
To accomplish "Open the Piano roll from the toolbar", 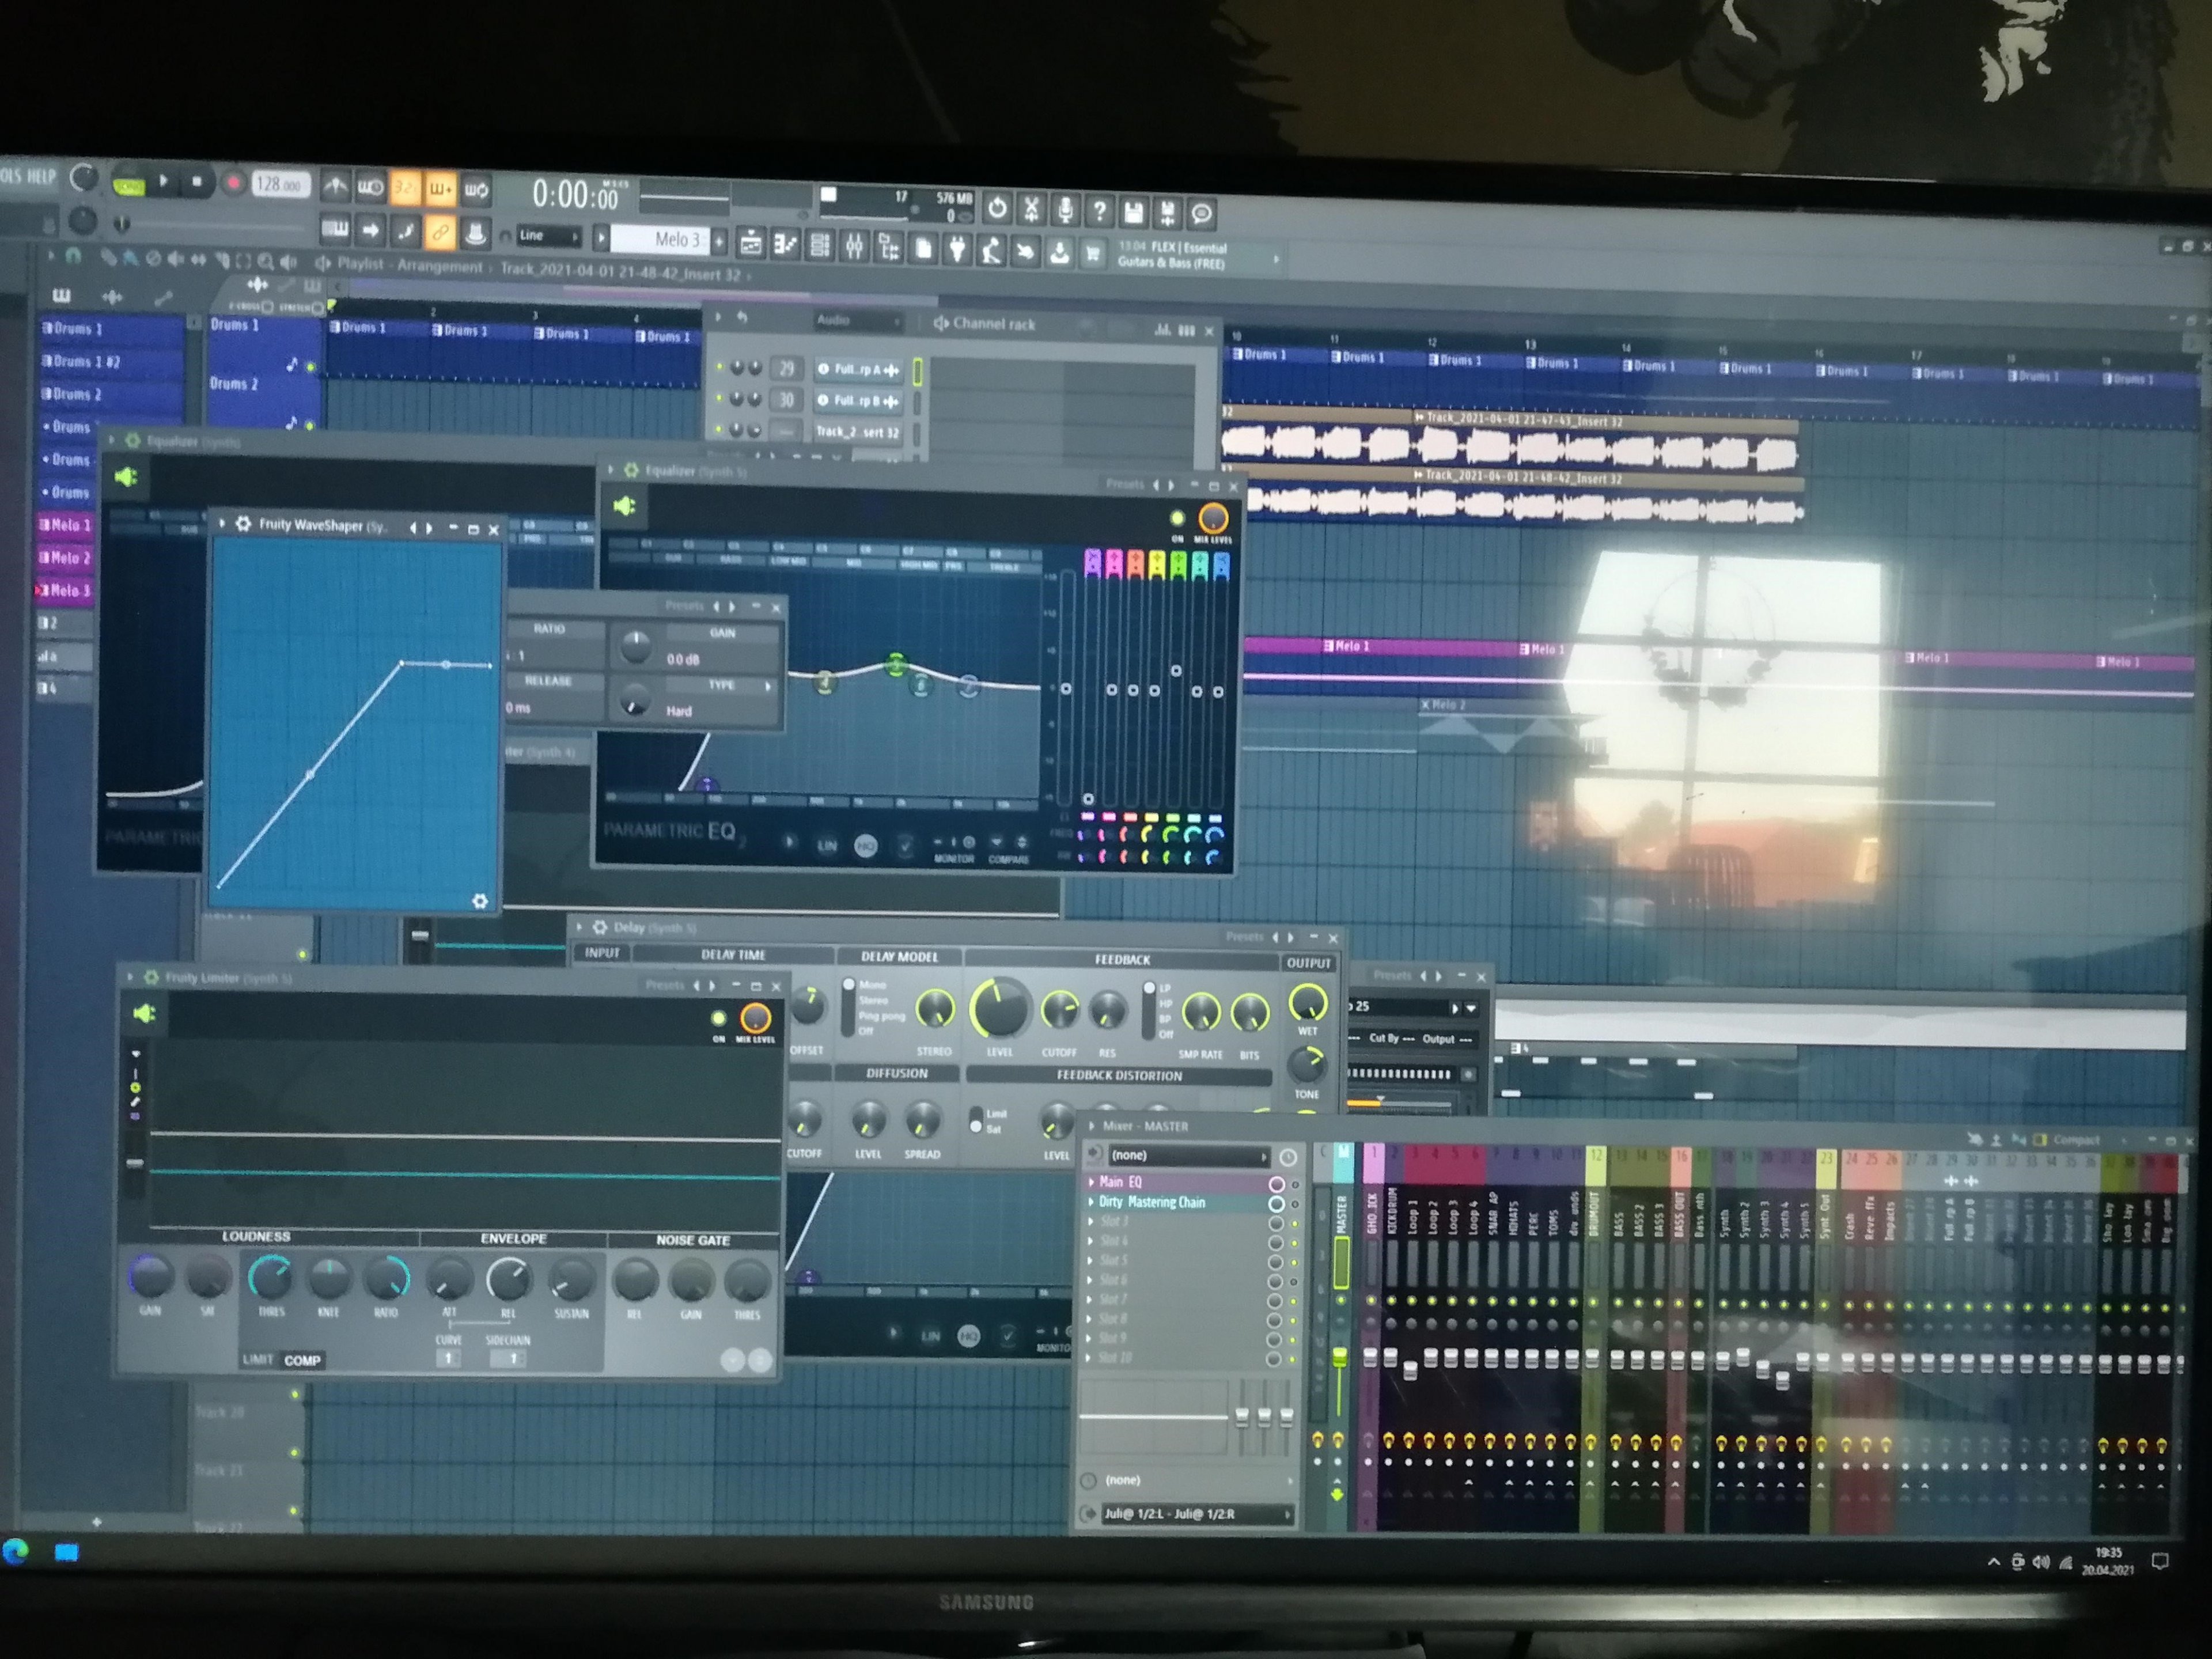I will [x=785, y=245].
